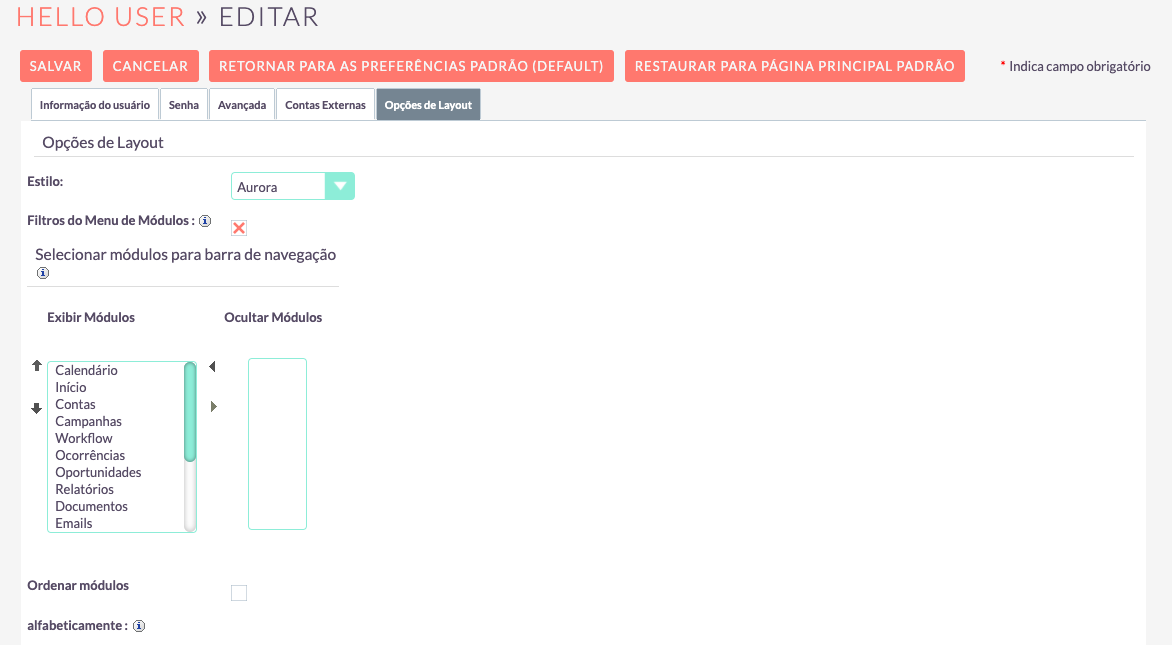Select Contas in the modules list
This screenshot has height=645, width=1172.
[75, 404]
